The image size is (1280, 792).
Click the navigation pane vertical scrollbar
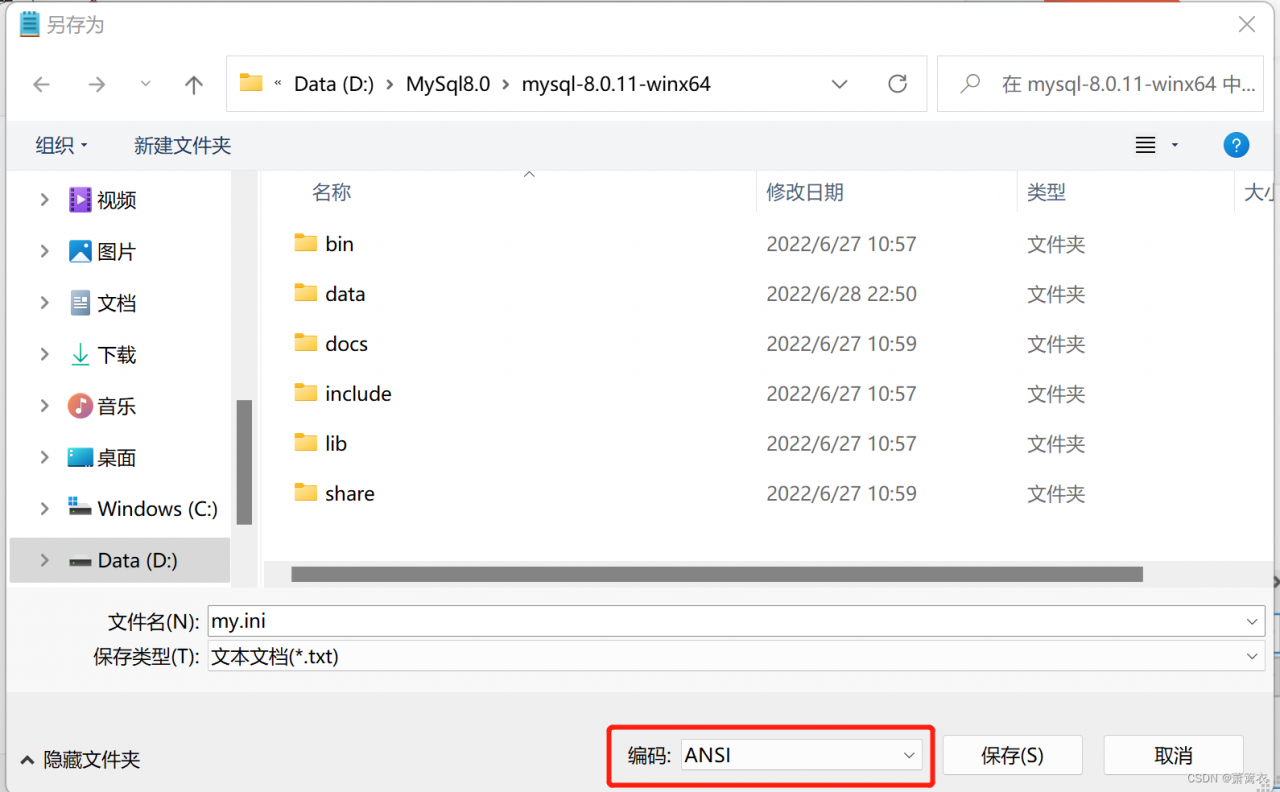[244, 462]
